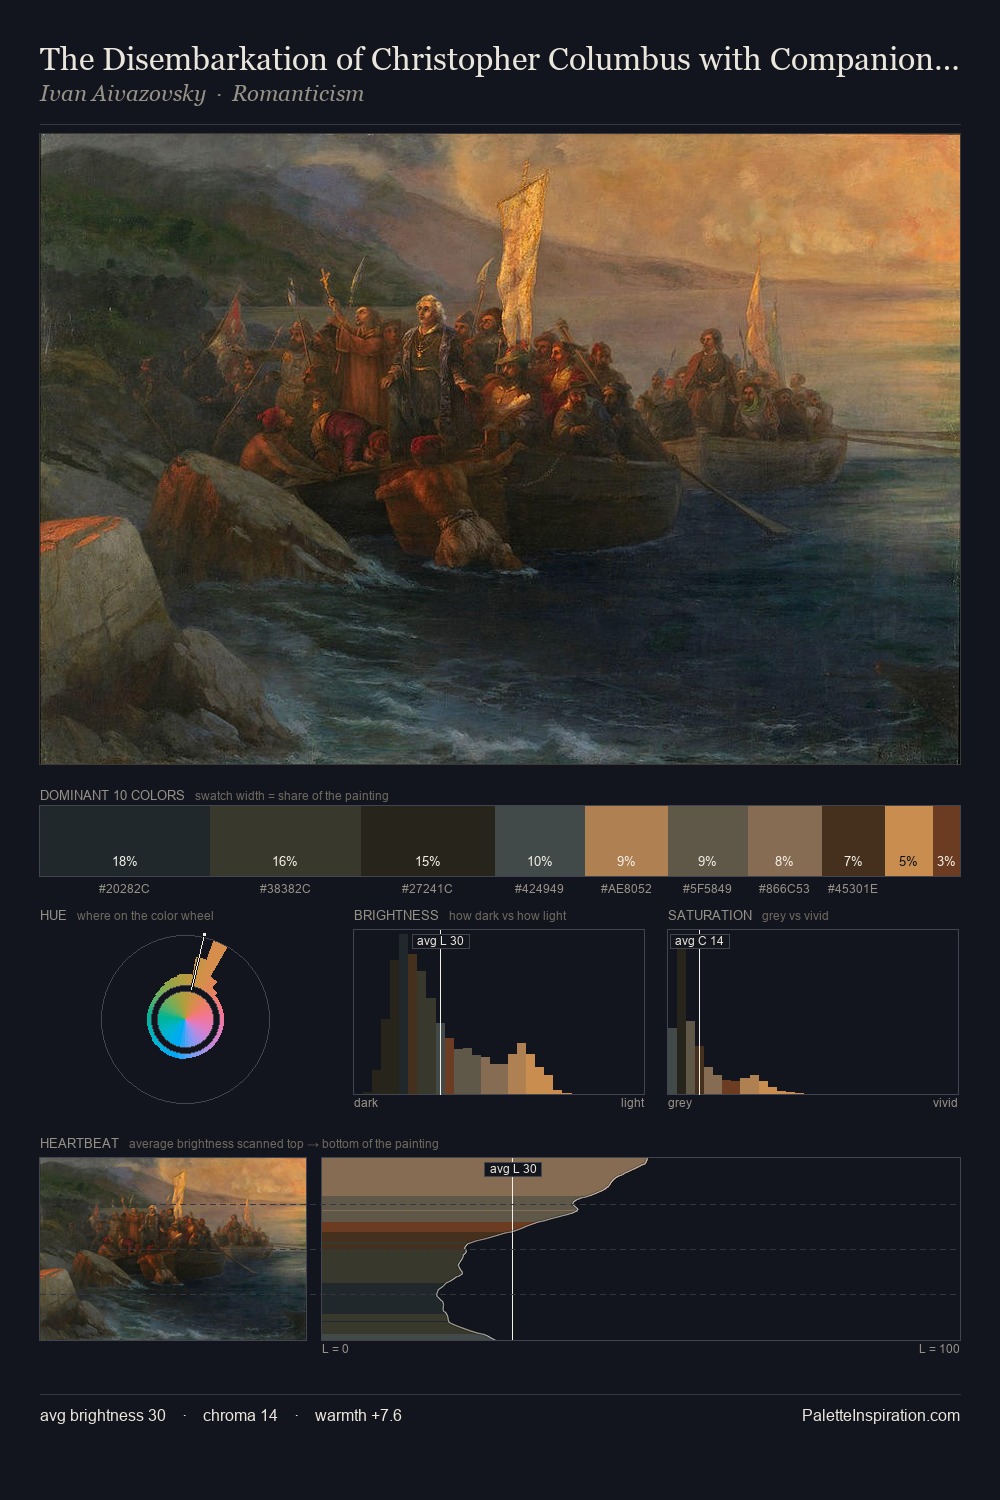Click the main painting image
The width and height of the screenshot is (1000, 1500).
click(500, 449)
